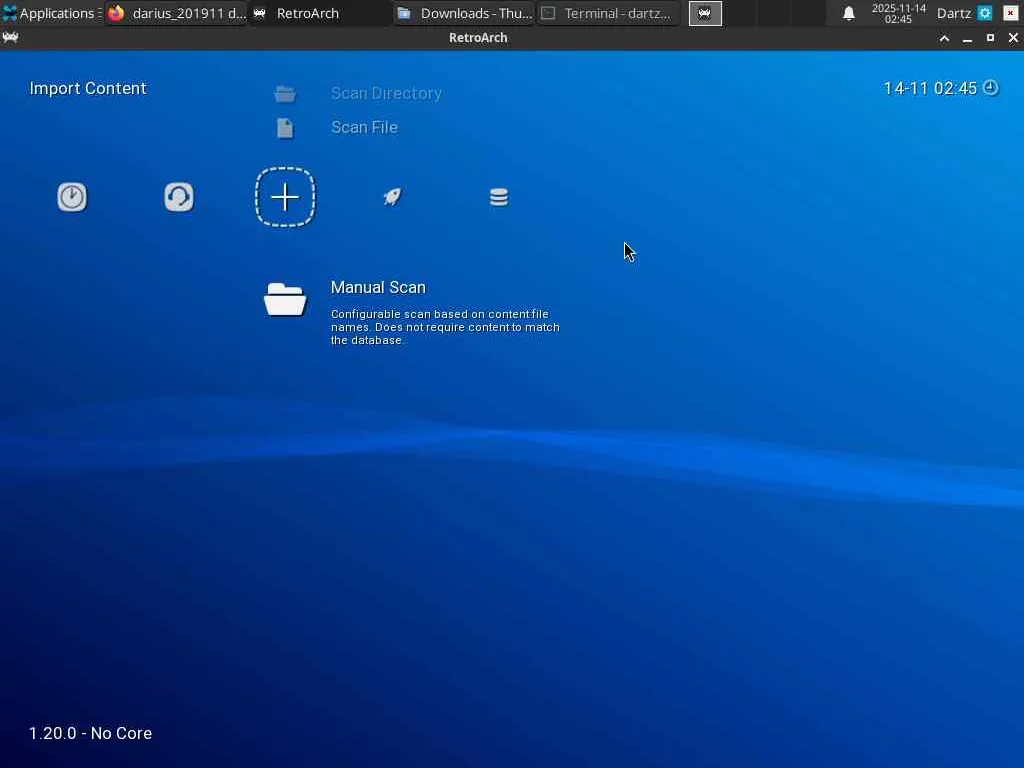Open the History clock icon tab
The image size is (1024, 768).
72,197
